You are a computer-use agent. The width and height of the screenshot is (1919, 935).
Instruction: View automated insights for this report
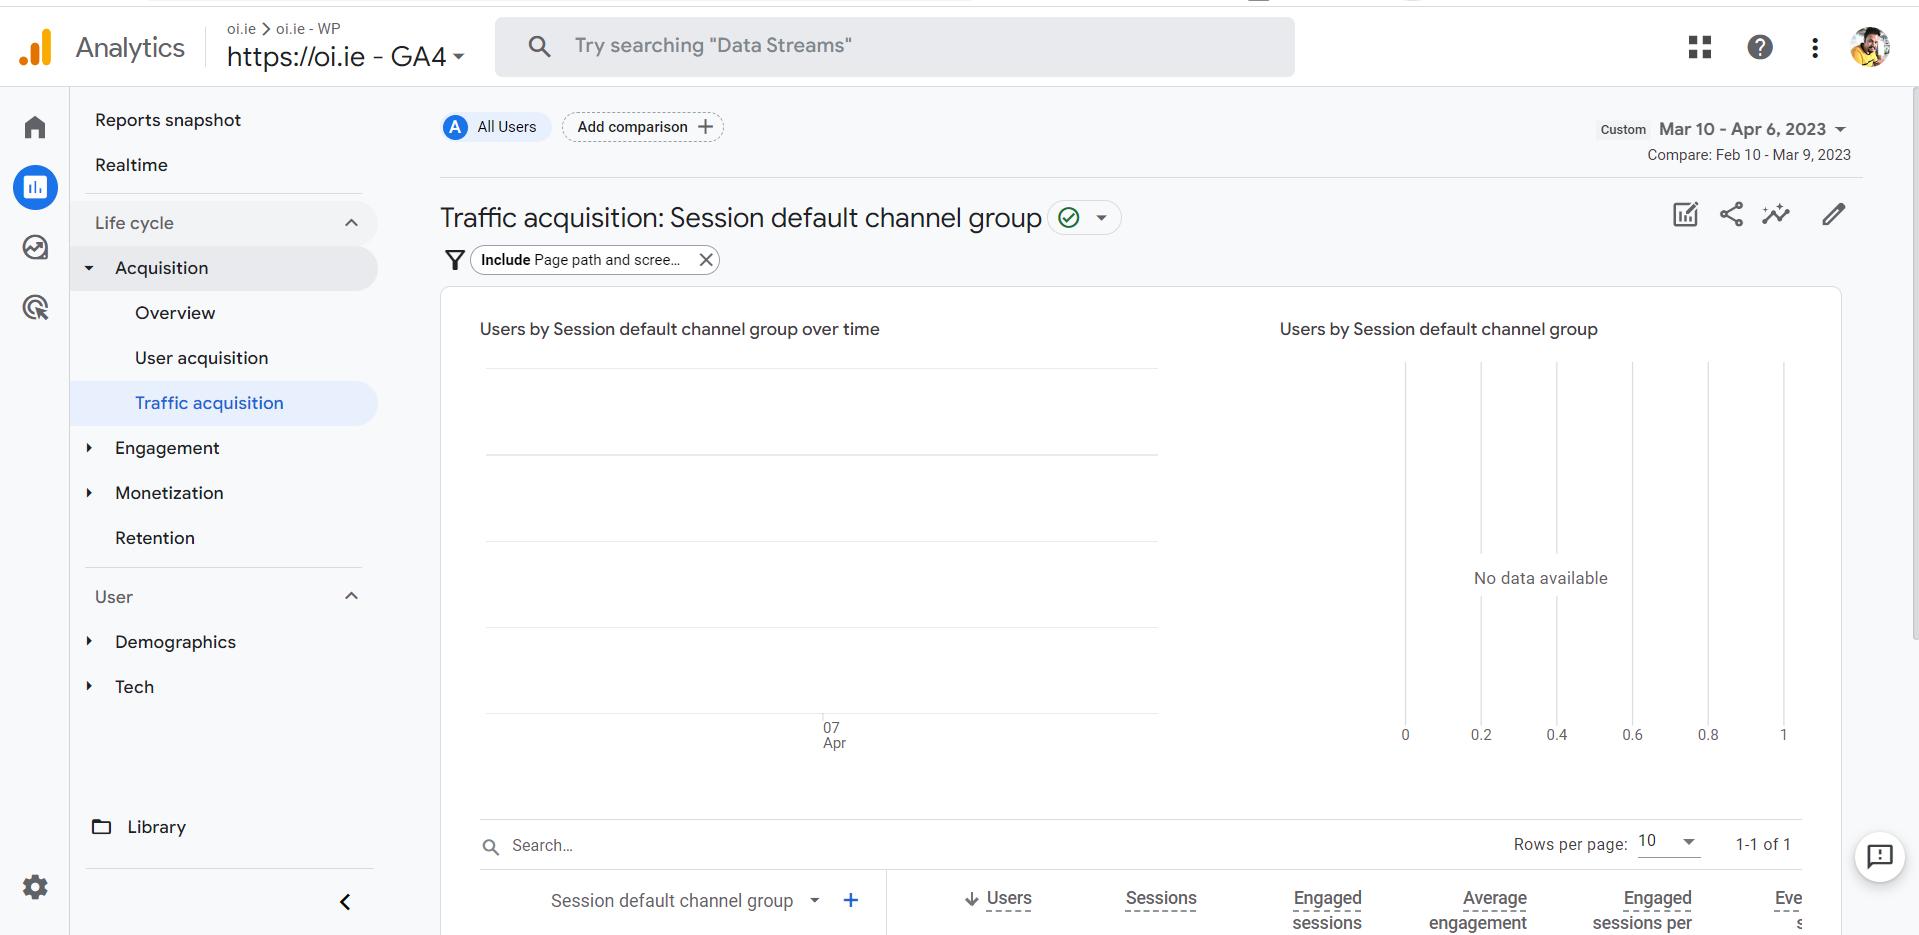point(1778,214)
